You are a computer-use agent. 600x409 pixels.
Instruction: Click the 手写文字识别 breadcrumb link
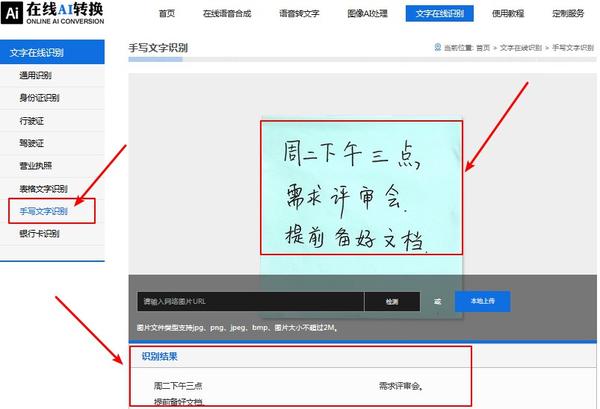coord(573,48)
